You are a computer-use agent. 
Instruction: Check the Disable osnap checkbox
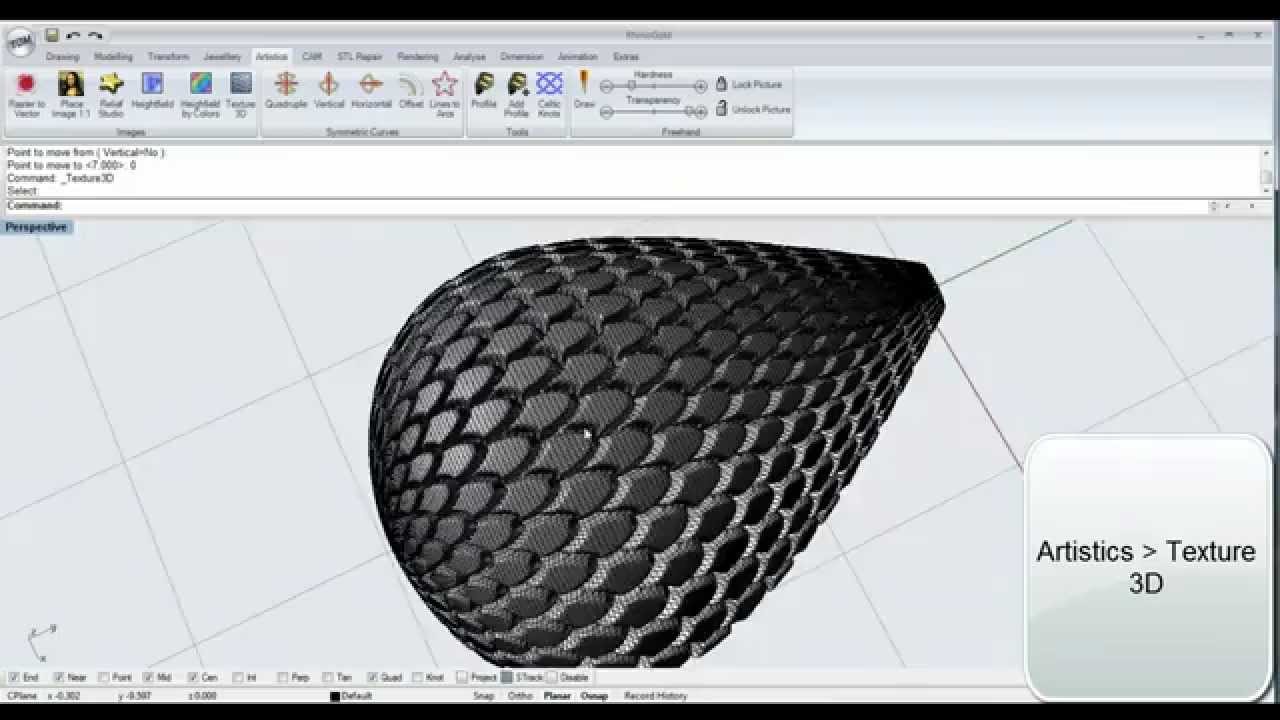551,677
